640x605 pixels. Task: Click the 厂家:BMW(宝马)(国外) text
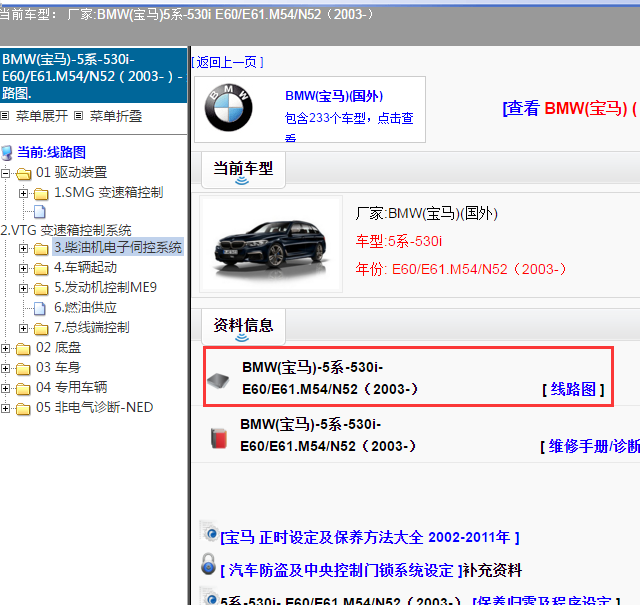(427, 214)
